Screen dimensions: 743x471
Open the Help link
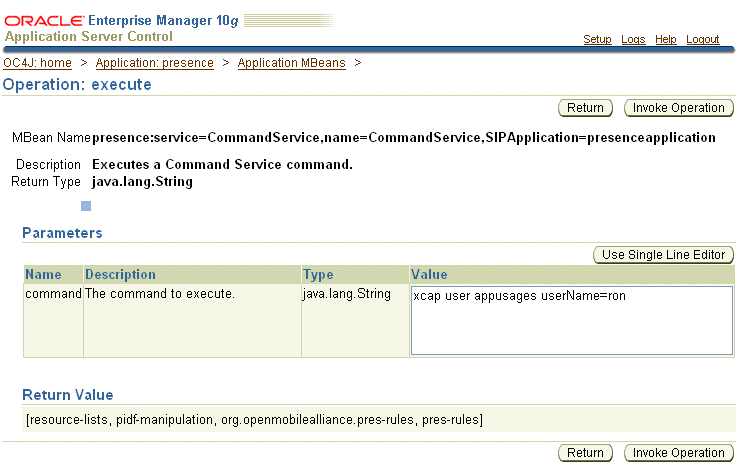(x=665, y=39)
